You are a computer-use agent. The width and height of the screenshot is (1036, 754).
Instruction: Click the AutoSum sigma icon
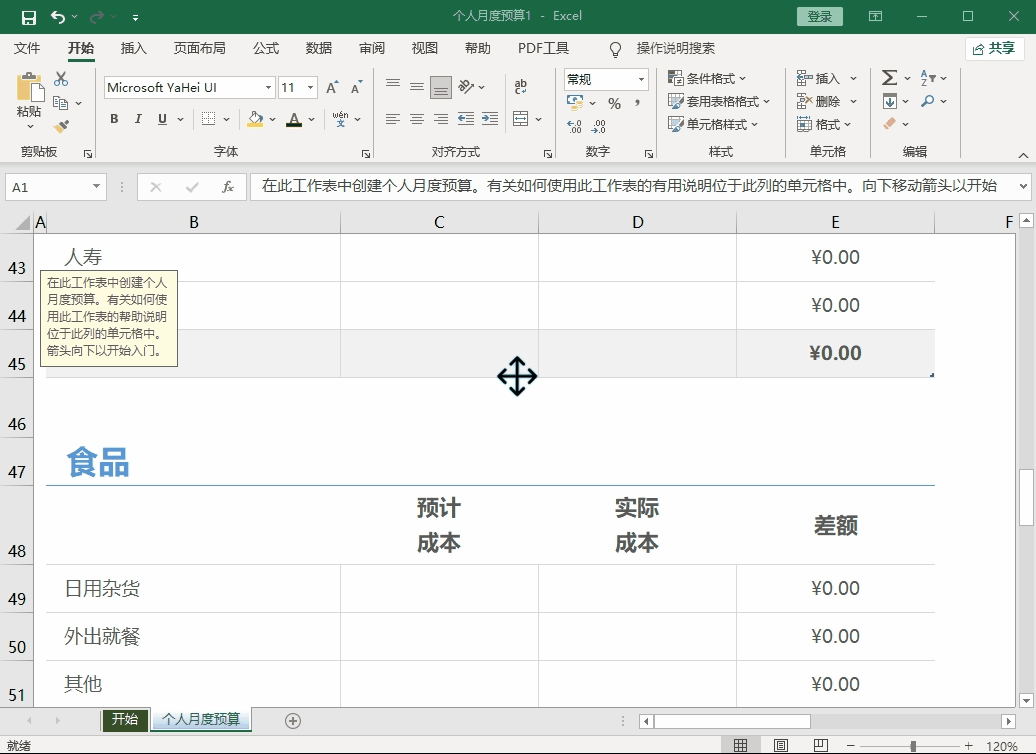coord(889,78)
